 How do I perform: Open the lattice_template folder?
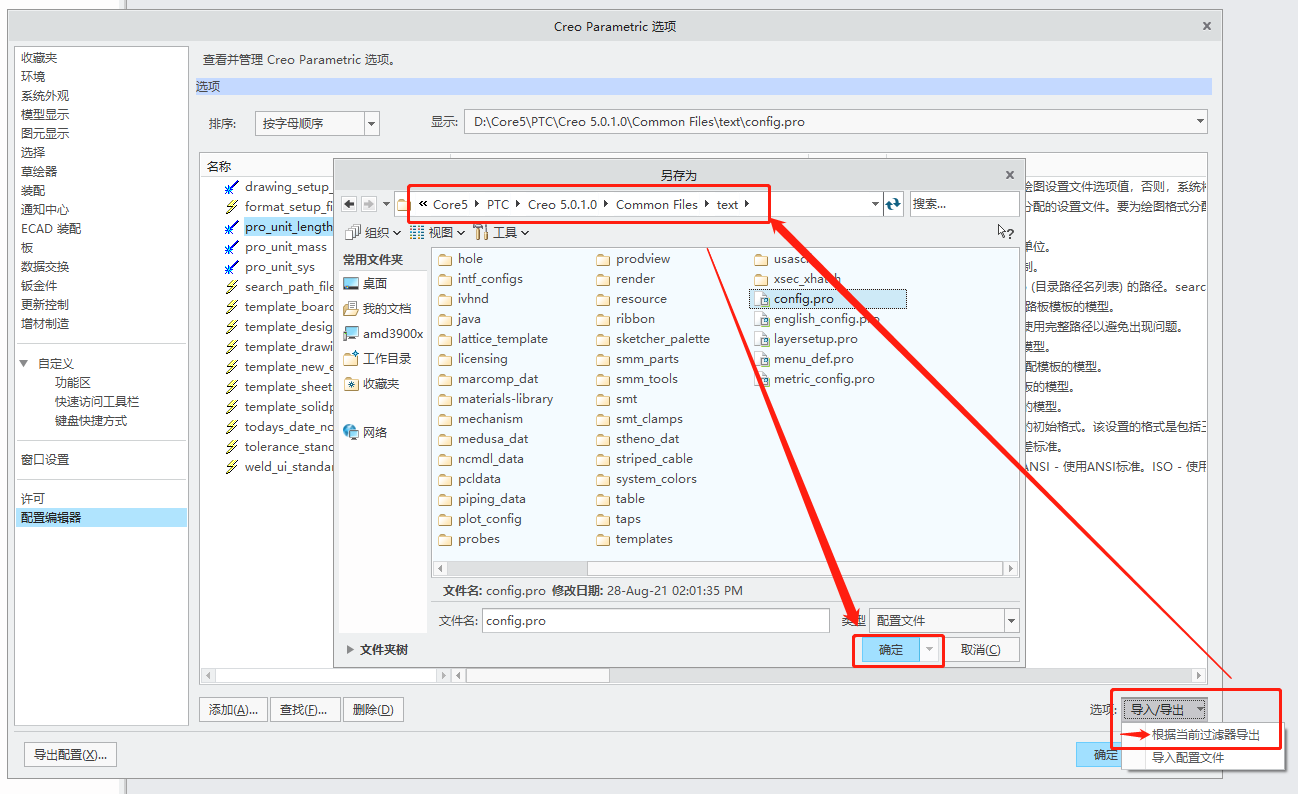(x=493, y=339)
